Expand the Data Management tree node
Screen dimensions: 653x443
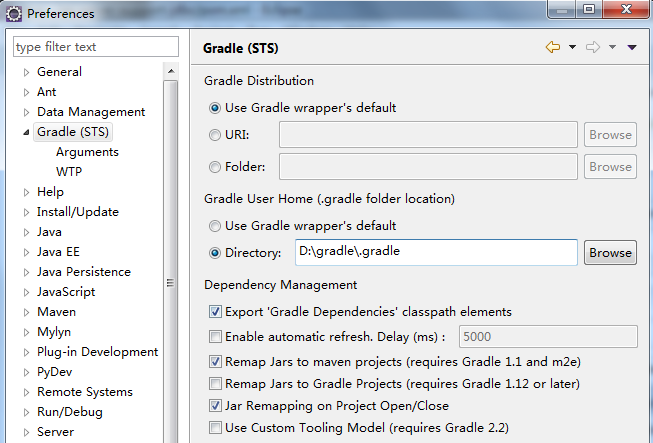point(26,112)
